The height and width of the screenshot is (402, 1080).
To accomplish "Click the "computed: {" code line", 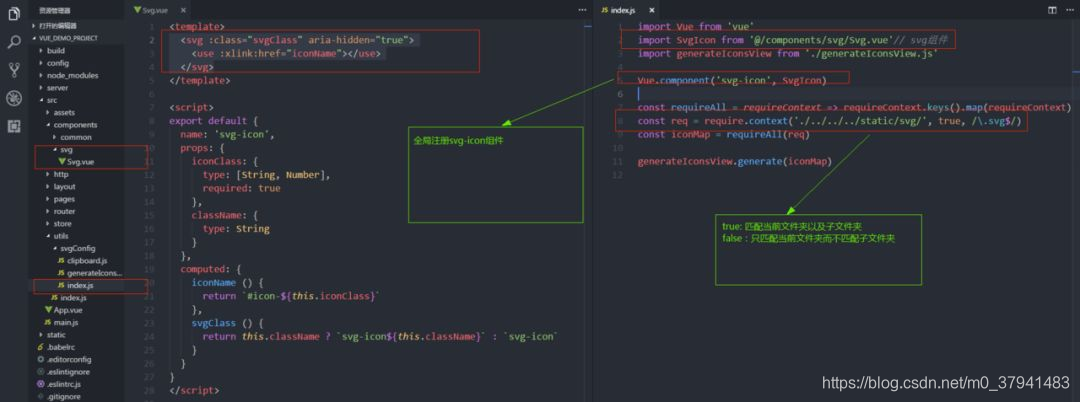I will coord(211,269).
